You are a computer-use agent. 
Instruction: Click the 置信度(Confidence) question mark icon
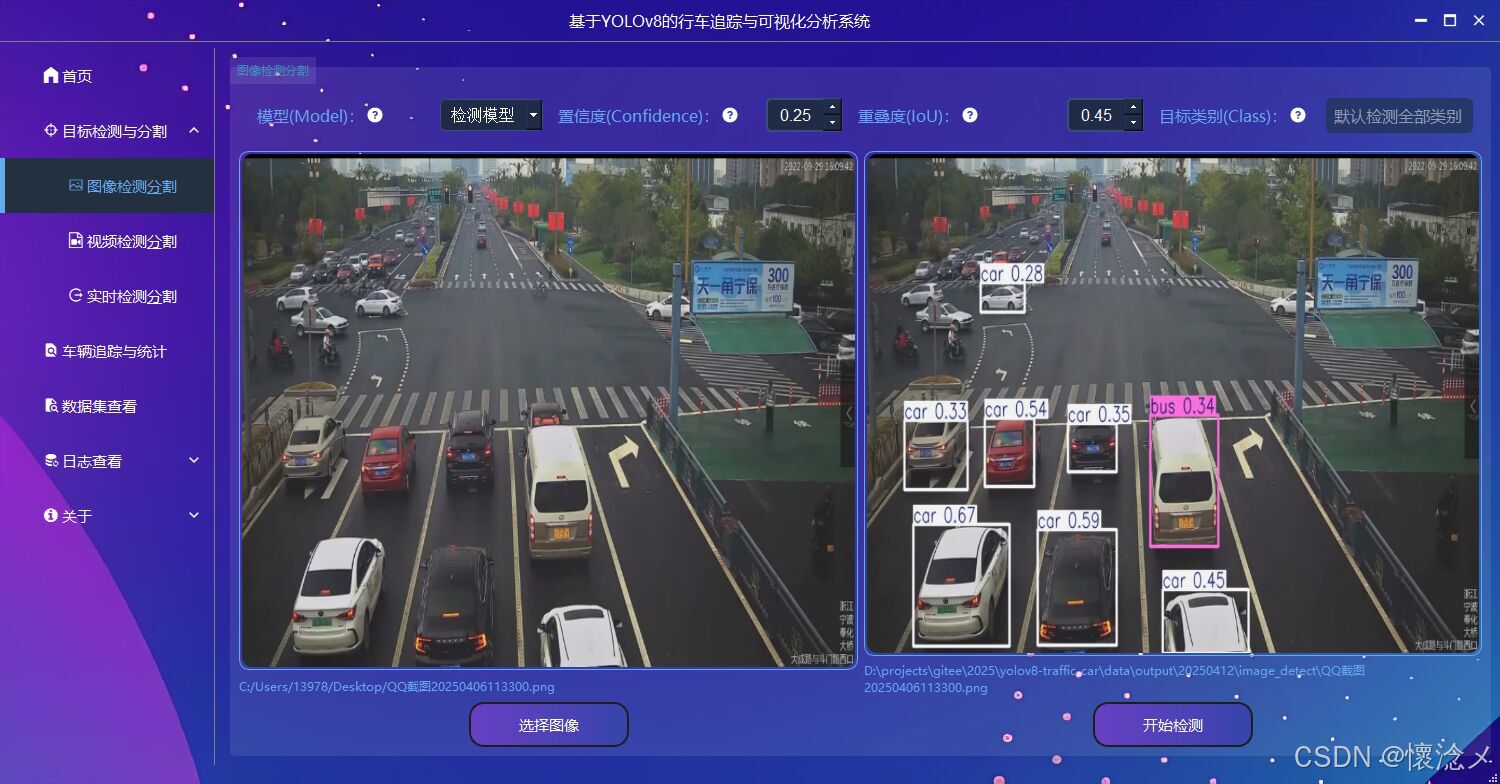pos(730,115)
